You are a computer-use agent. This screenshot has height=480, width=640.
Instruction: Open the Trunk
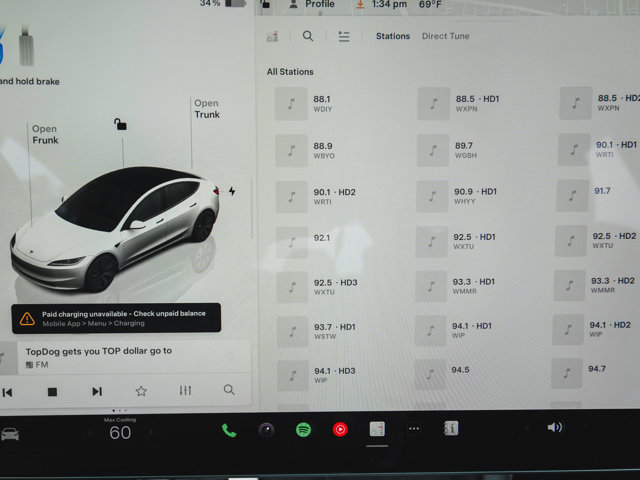[207, 109]
